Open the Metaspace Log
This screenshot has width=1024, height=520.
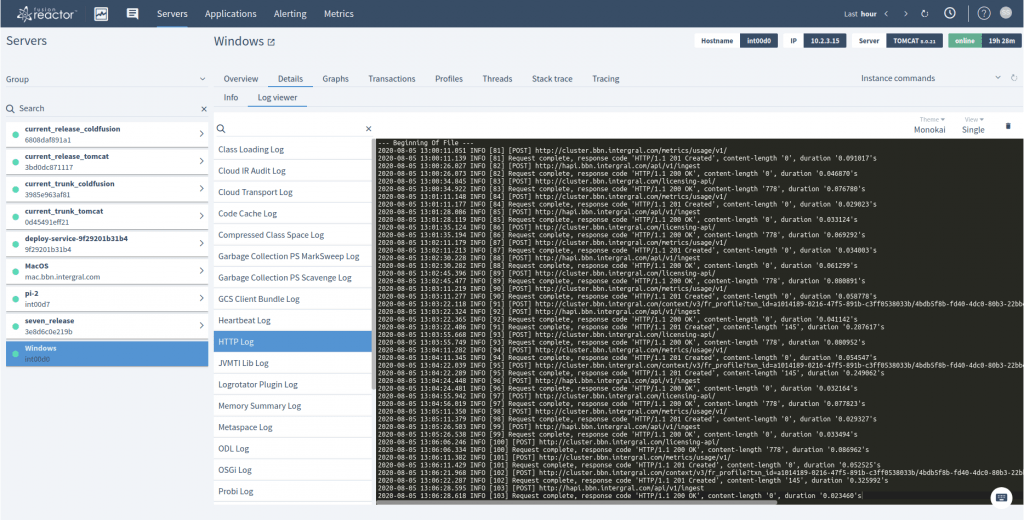coord(293,427)
